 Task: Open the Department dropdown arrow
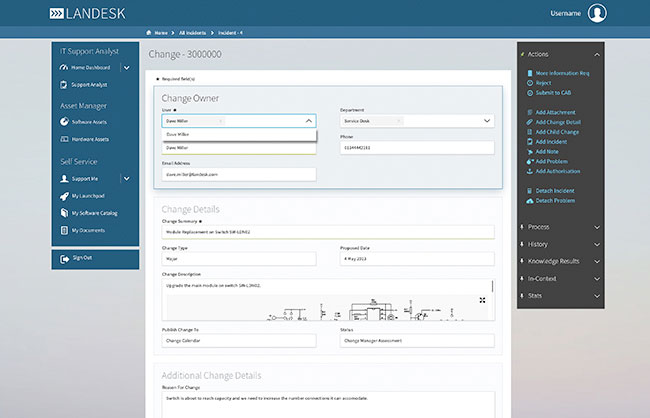[x=487, y=121]
